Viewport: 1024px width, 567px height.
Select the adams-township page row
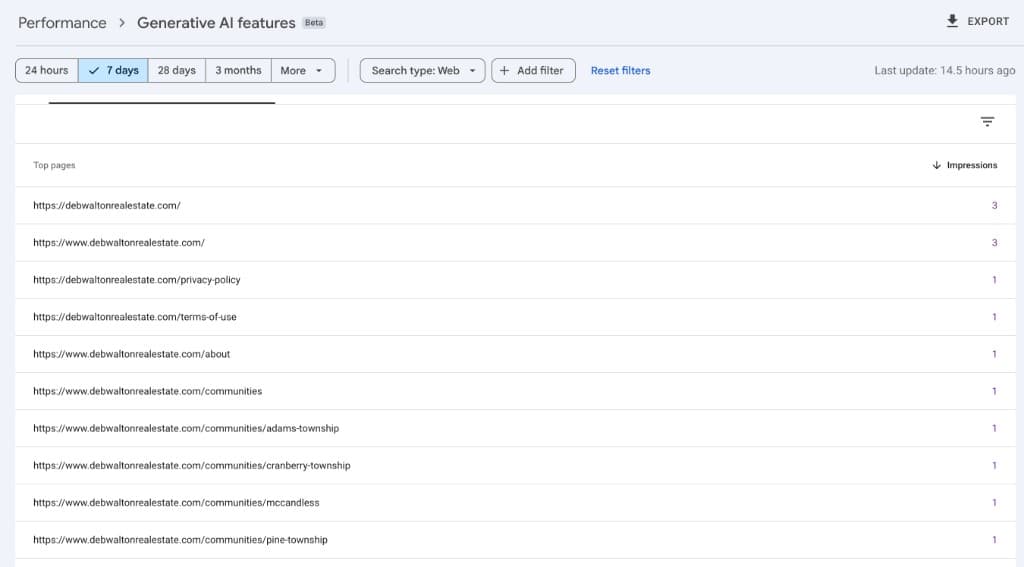click(x=515, y=429)
